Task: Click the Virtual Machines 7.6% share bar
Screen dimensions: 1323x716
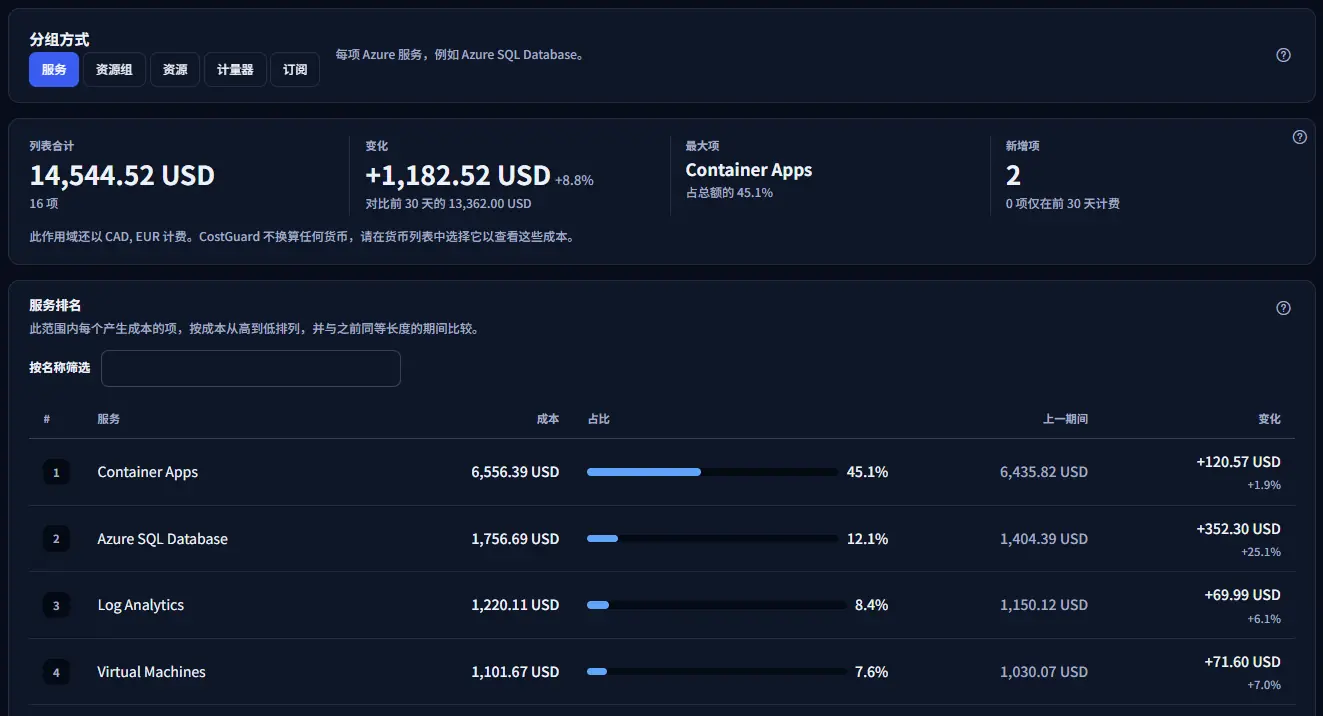Action: [717, 672]
